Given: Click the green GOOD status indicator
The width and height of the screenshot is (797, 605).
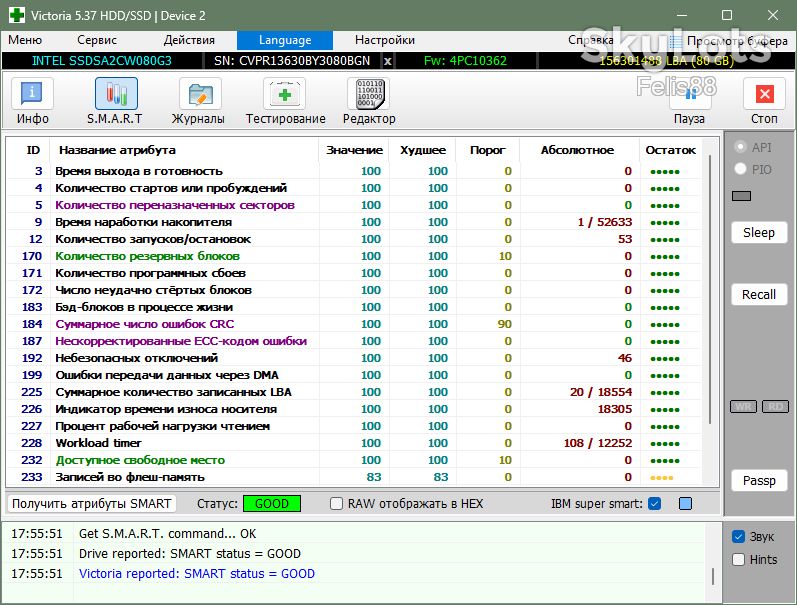Looking at the screenshot, I should (272, 503).
